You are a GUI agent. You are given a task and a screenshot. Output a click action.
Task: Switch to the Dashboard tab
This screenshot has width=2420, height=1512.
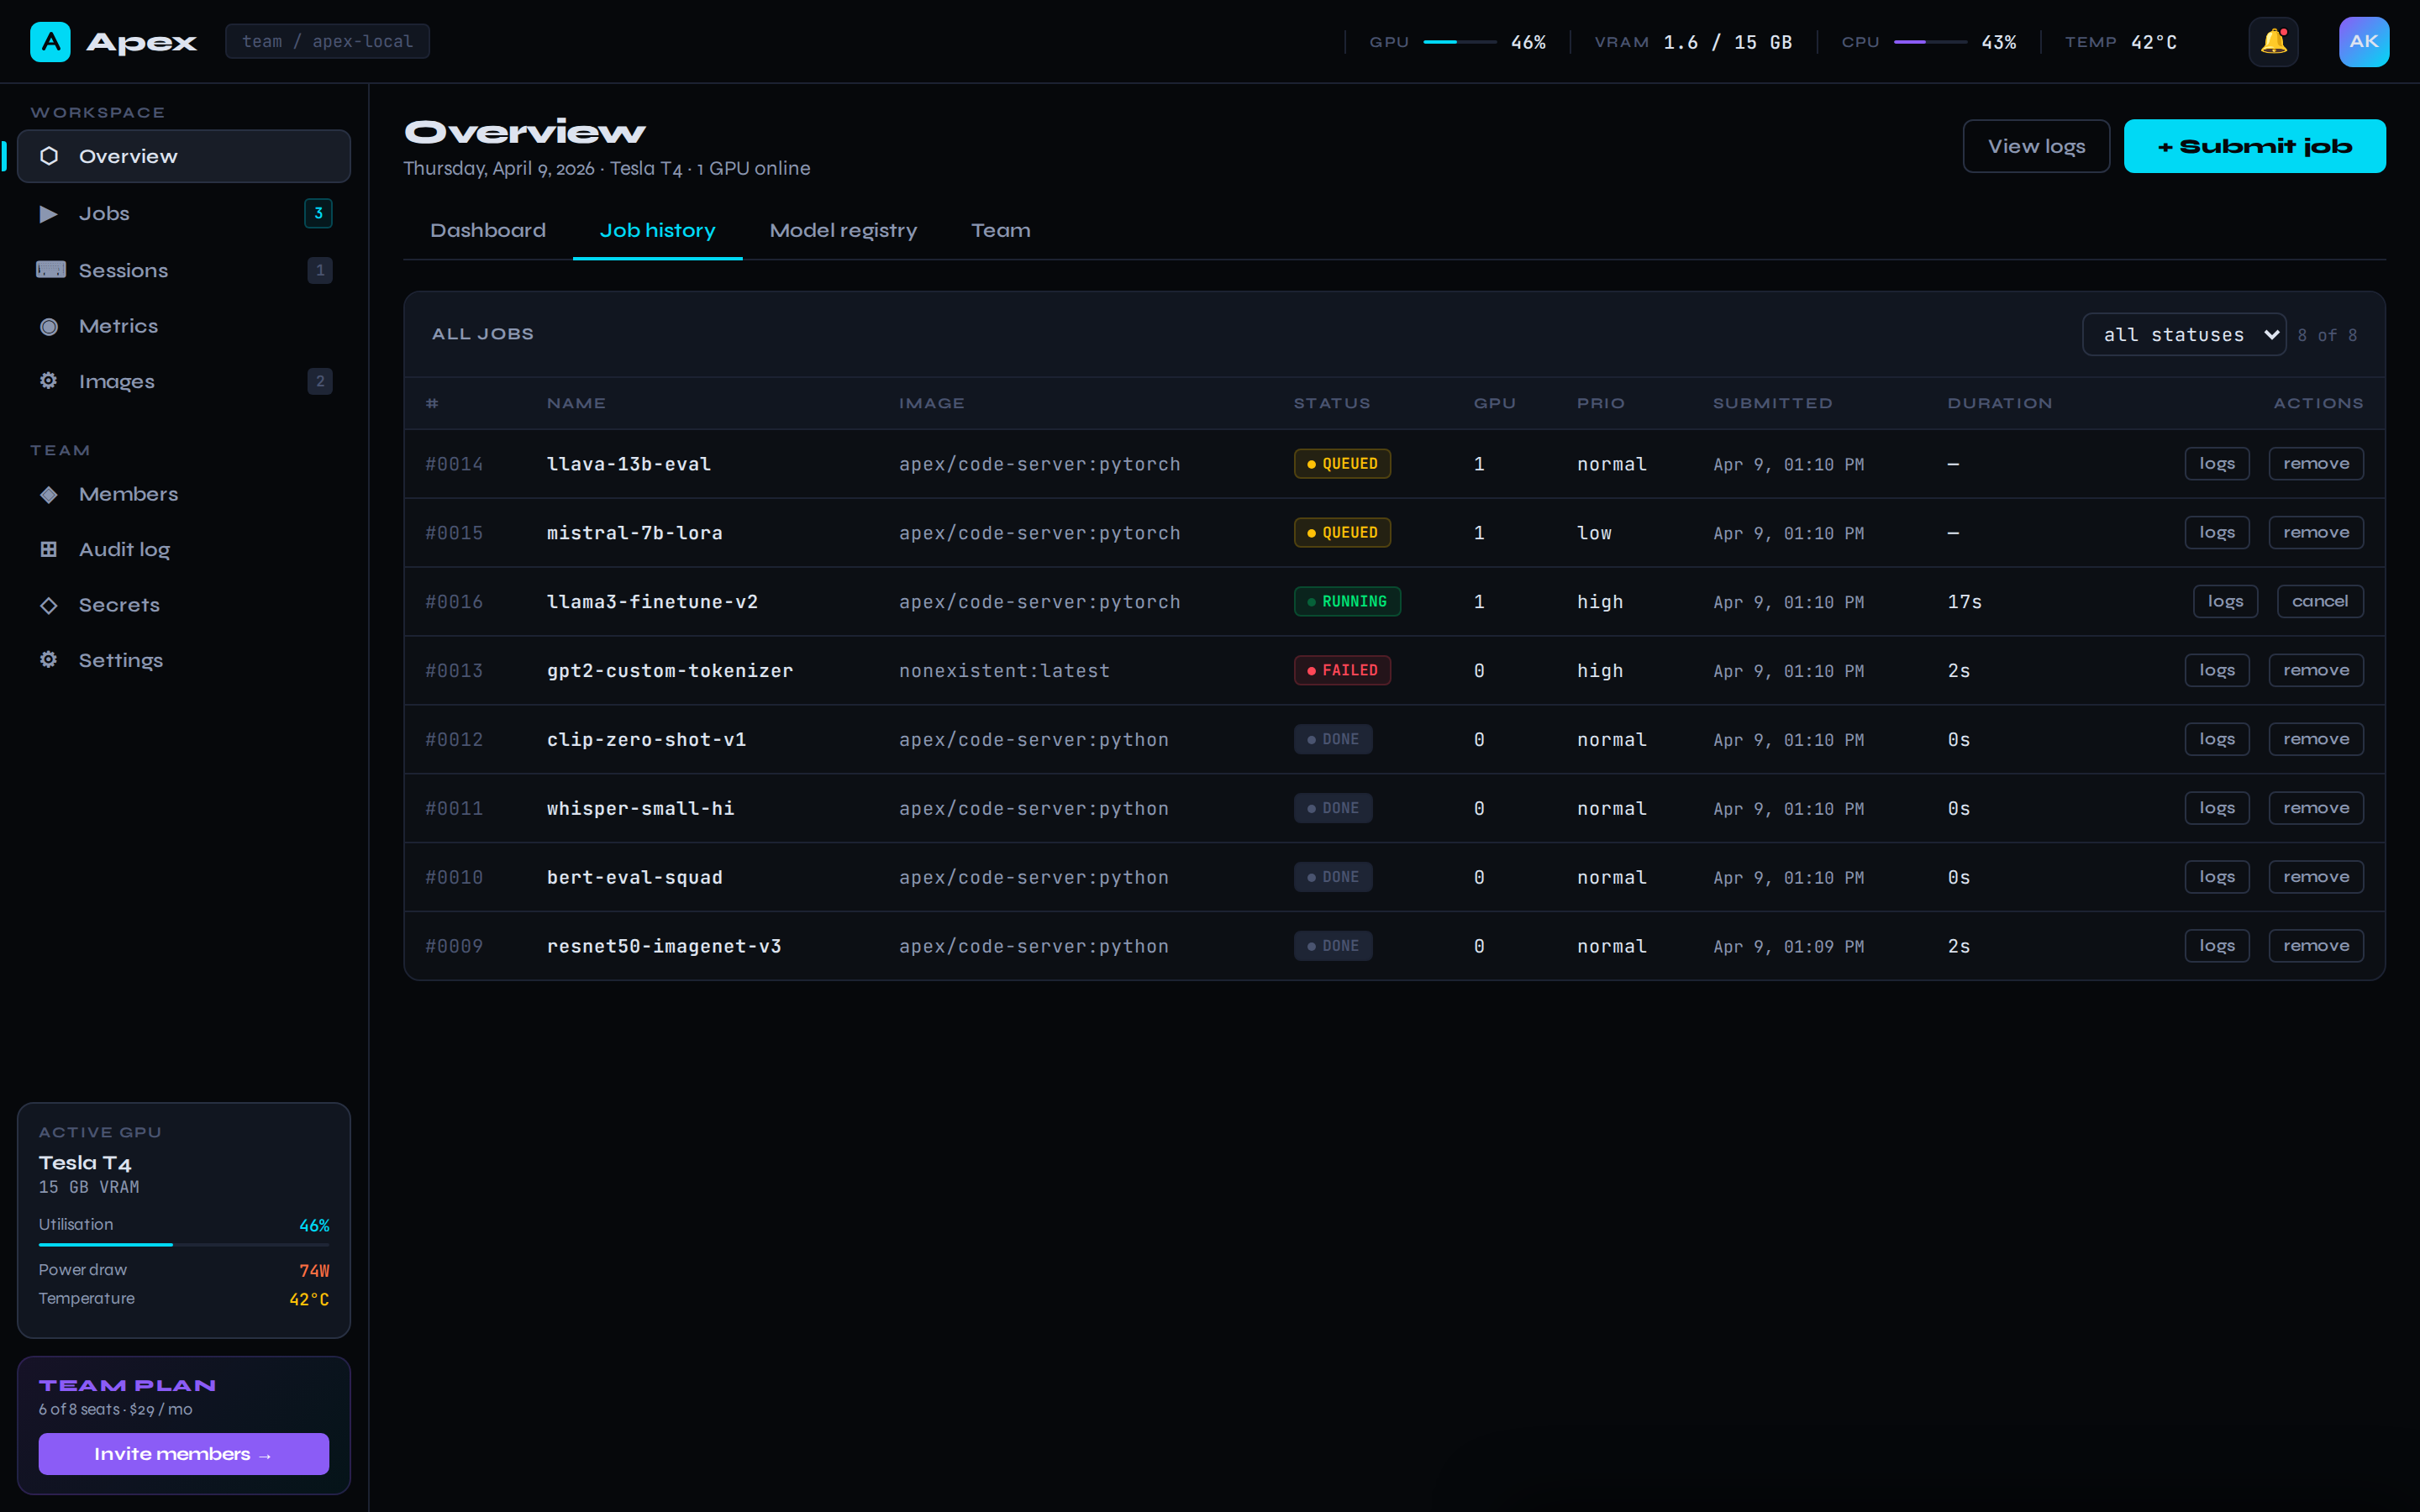click(x=488, y=231)
